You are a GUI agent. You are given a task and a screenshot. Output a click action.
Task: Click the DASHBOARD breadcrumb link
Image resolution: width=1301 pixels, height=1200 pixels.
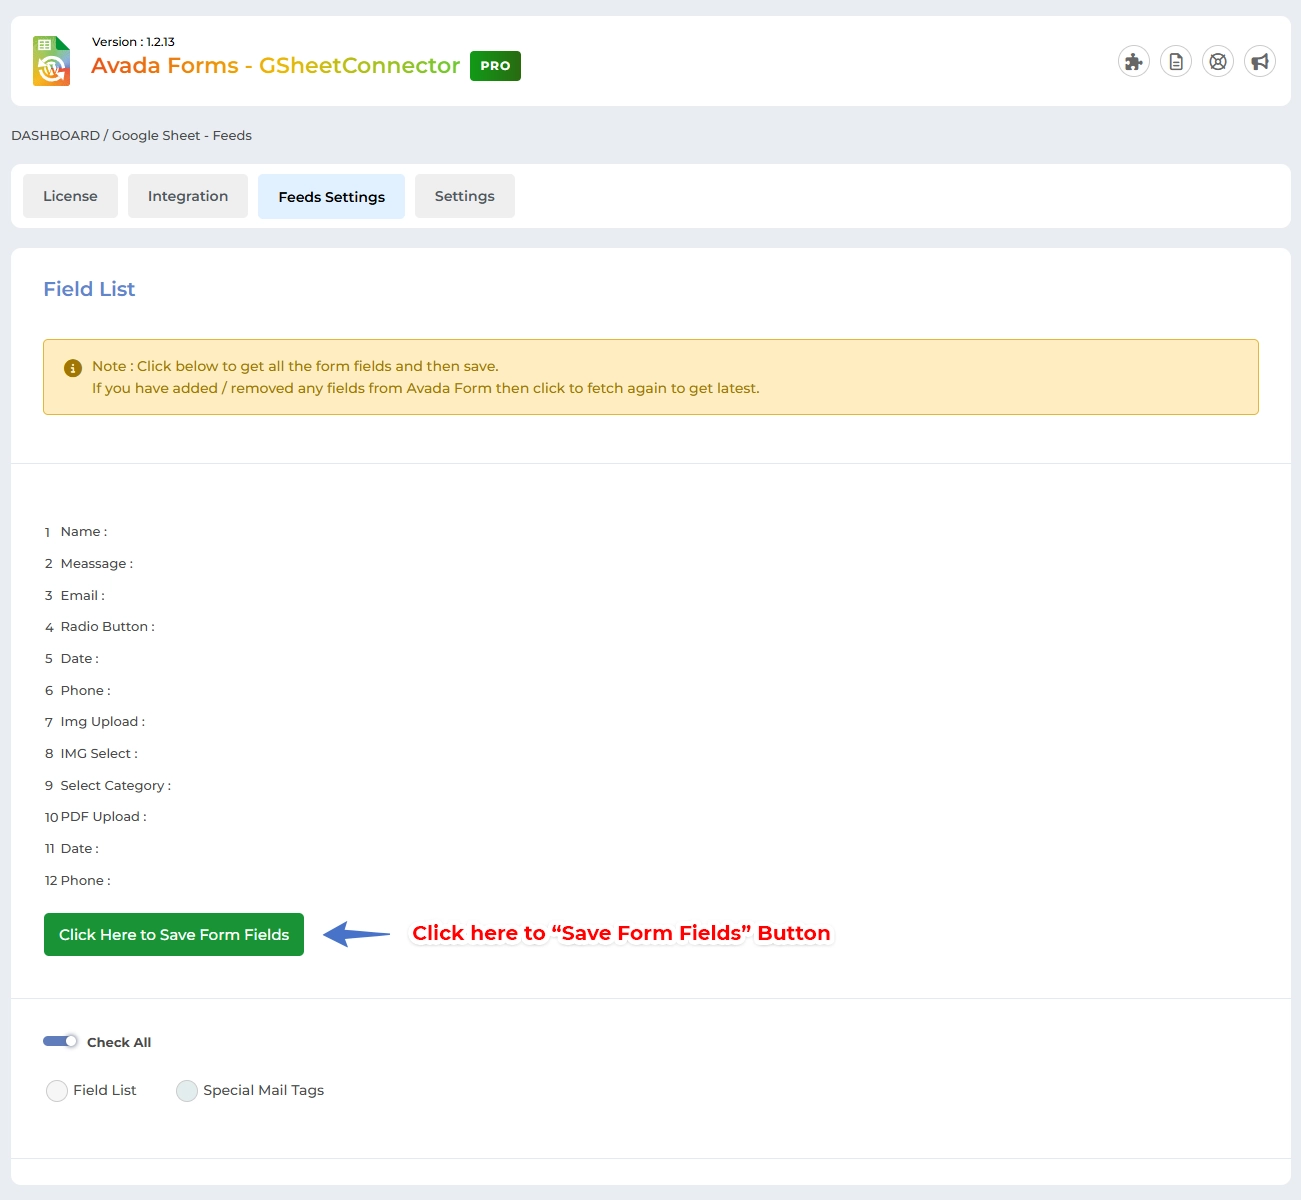click(x=55, y=136)
